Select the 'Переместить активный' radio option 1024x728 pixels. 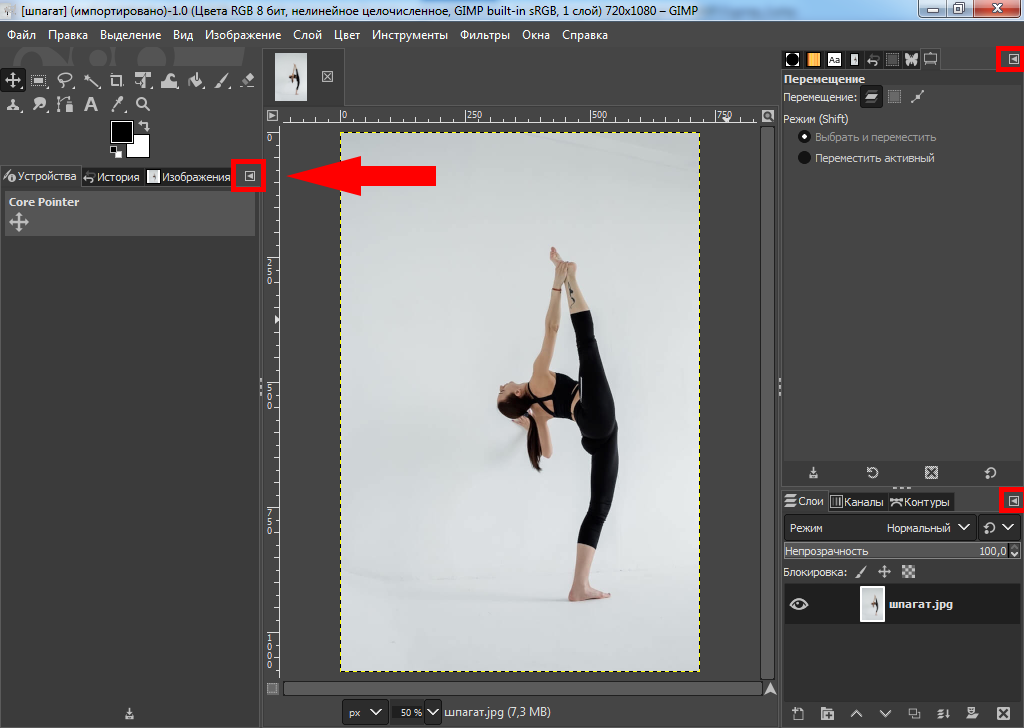(x=804, y=158)
